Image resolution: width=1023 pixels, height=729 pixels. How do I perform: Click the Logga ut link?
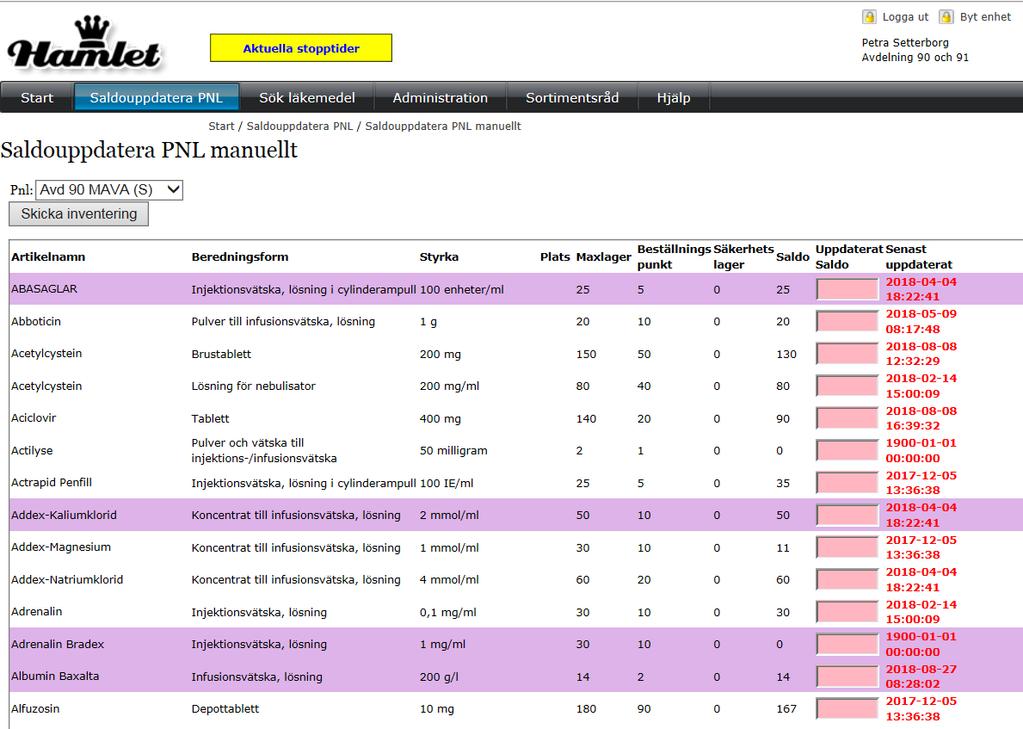pos(905,17)
